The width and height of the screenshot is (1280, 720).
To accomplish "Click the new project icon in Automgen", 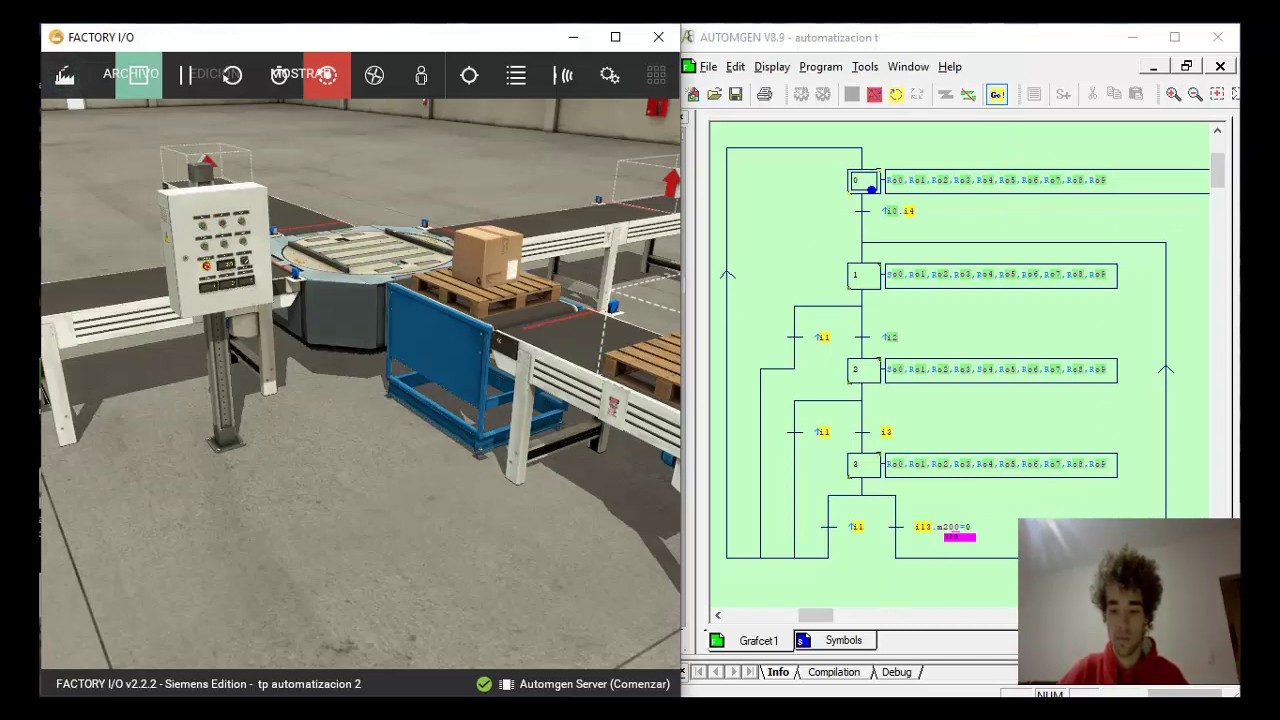I will pyautogui.click(x=693, y=94).
